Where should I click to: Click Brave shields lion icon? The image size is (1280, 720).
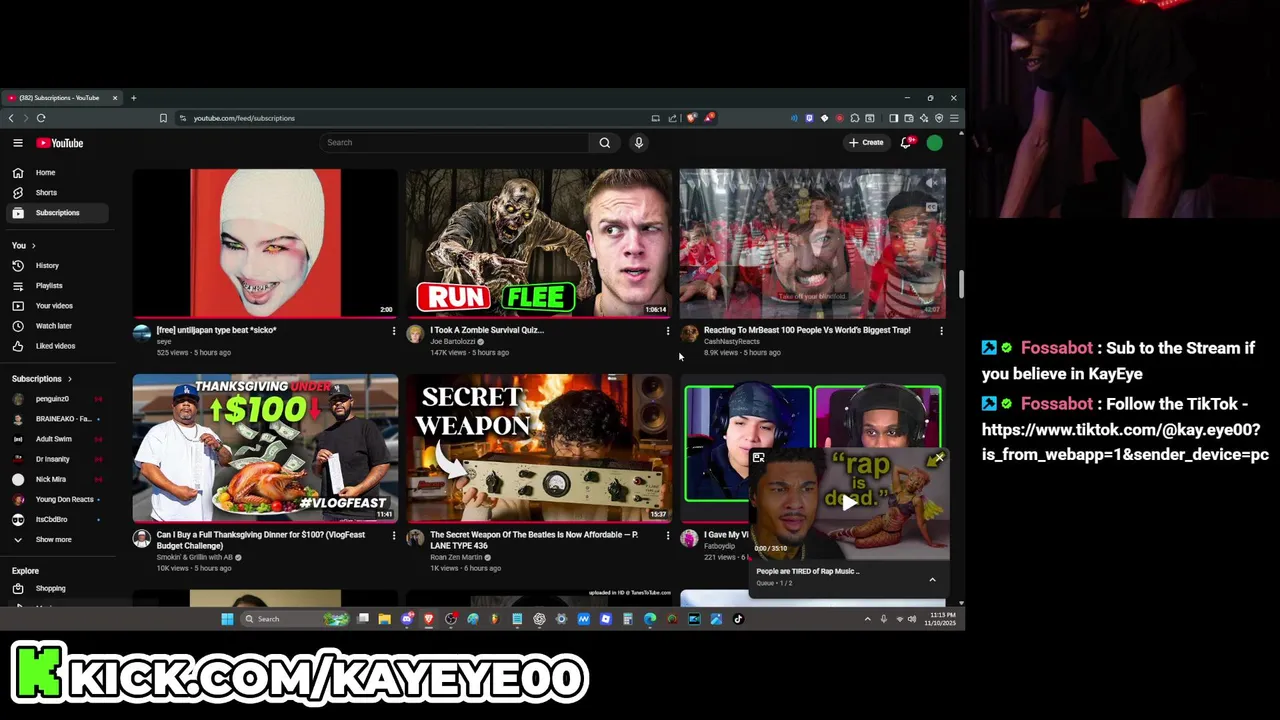690,118
